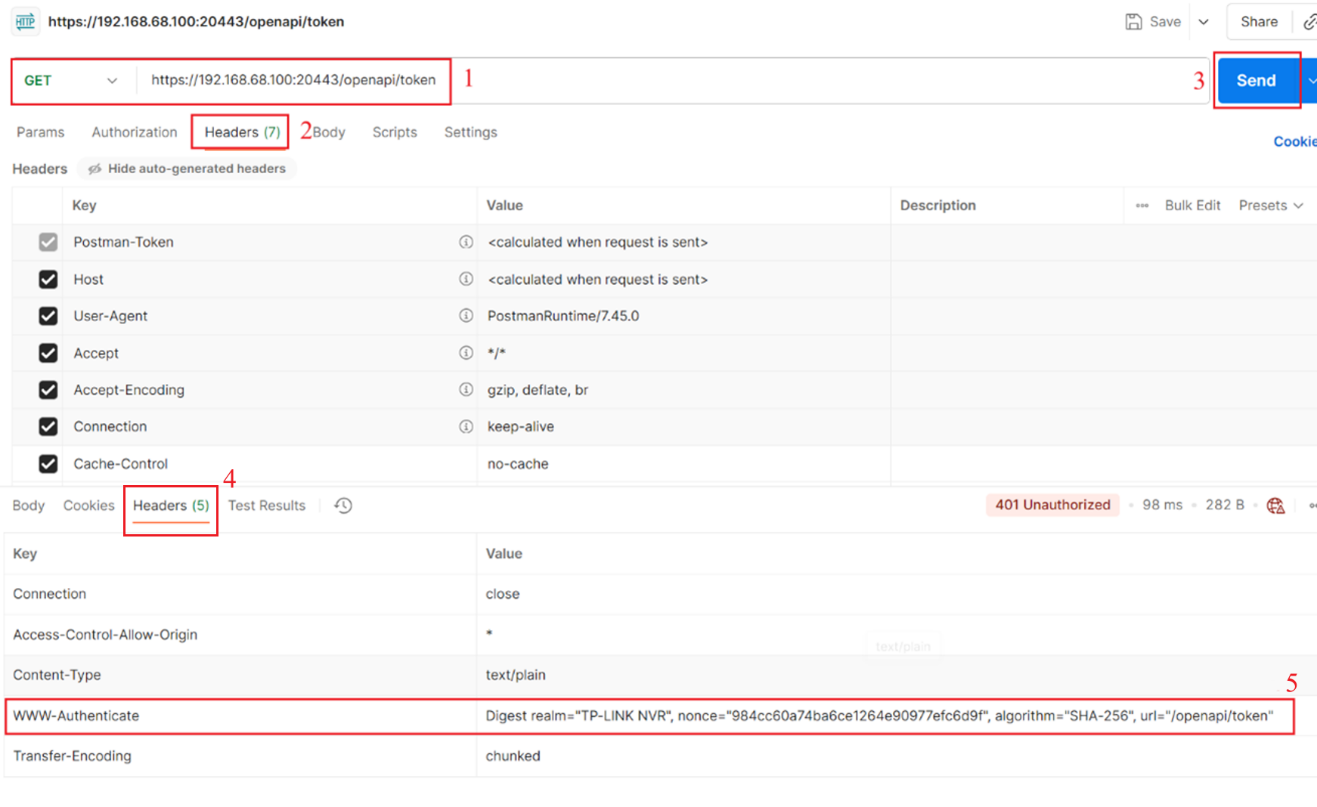Uncheck the Cache-Control header checkbox

[x=48, y=464]
